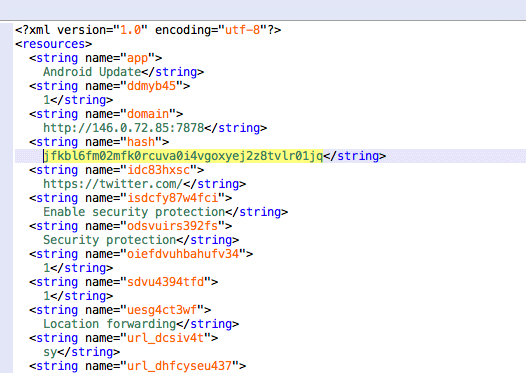Click the xml version declaration line

coord(148,30)
